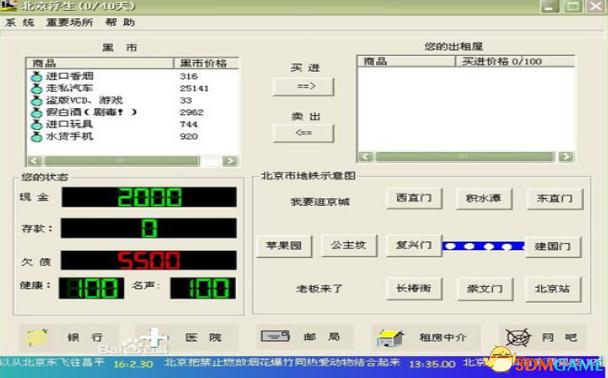The image size is (608, 378).
Task: Open the 帮助 menu
Action: pyautogui.click(x=120, y=22)
